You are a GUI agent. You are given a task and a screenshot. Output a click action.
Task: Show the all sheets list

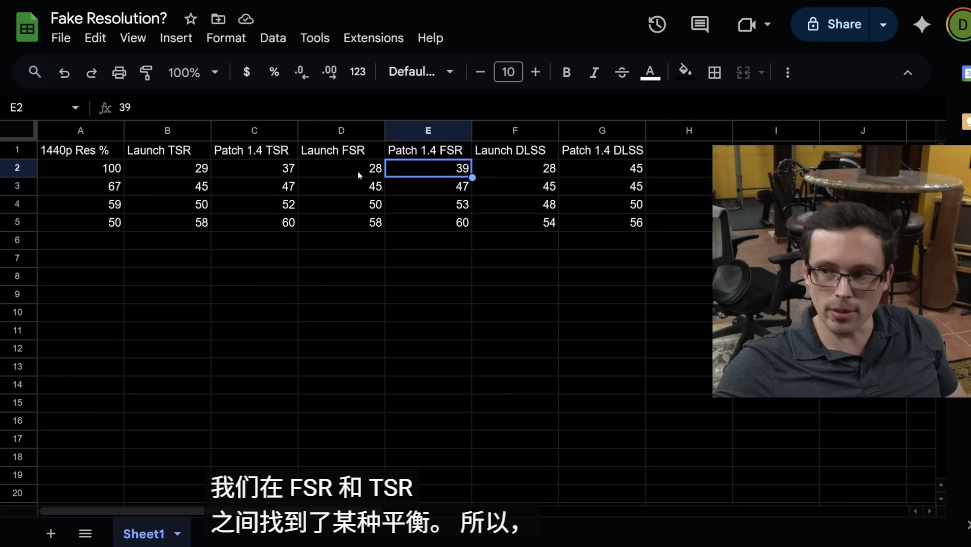[85, 533]
